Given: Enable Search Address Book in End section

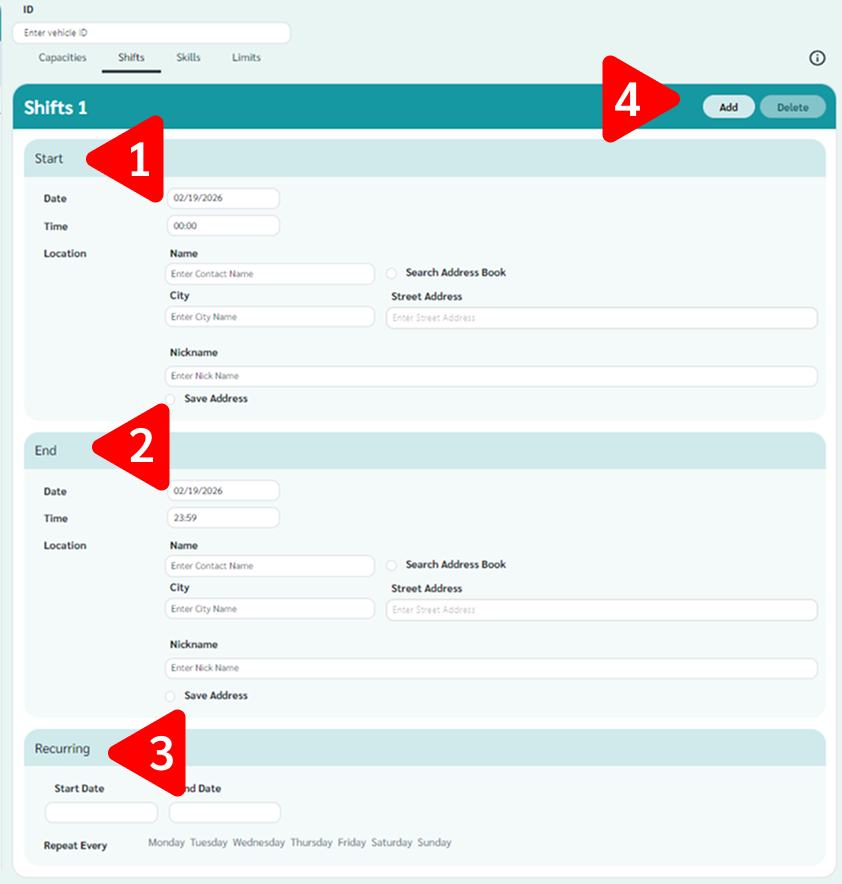Looking at the screenshot, I should (392, 565).
